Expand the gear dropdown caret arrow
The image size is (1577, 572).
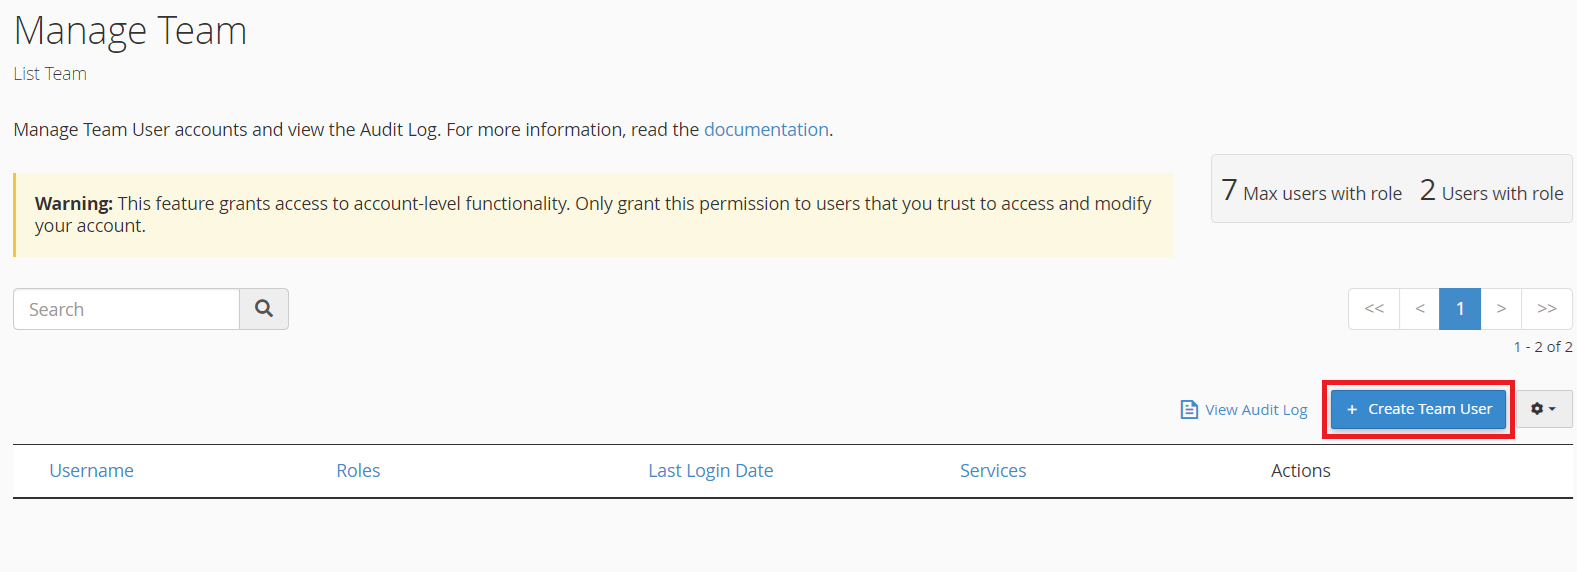point(1552,409)
